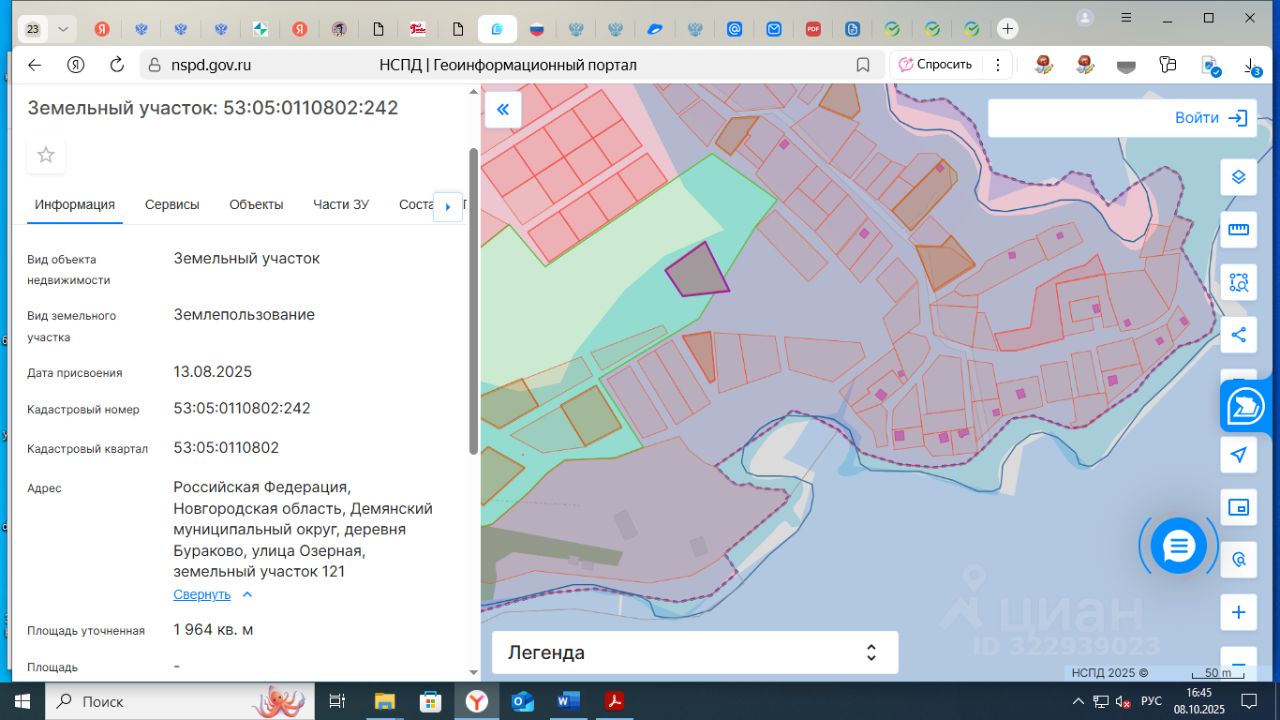Bookmark this page in address bar
1280x720 pixels.
(x=862, y=65)
